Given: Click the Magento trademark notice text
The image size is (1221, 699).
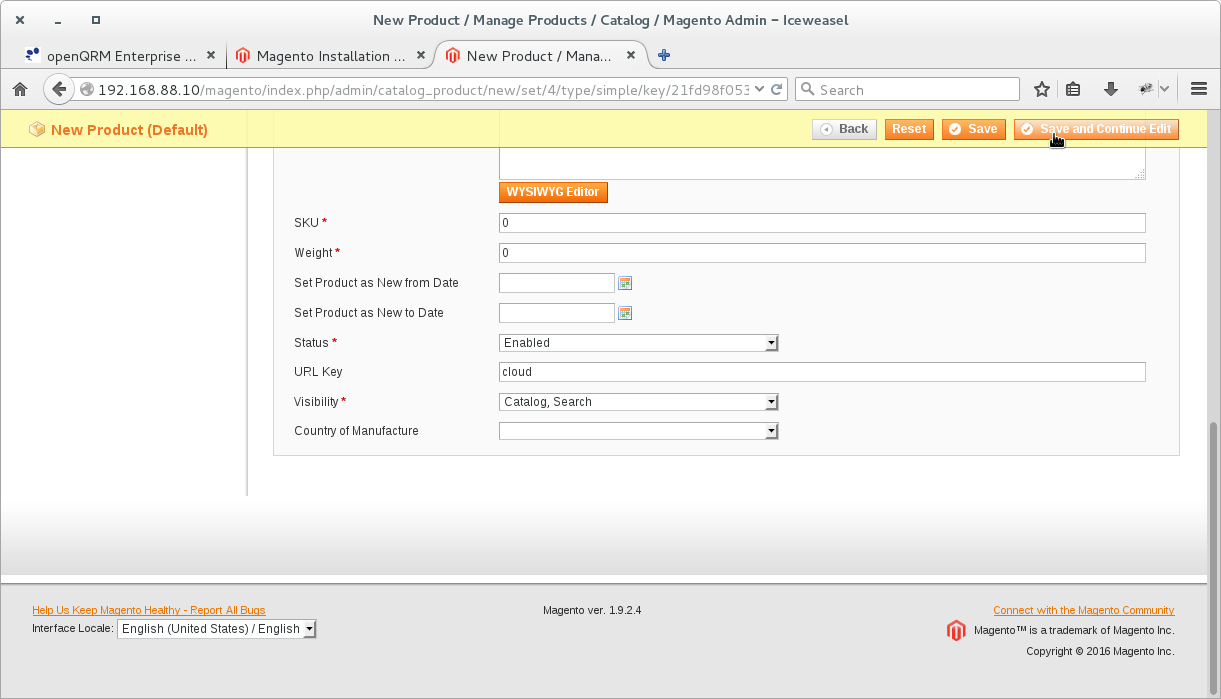Looking at the screenshot, I should click(1074, 630).
